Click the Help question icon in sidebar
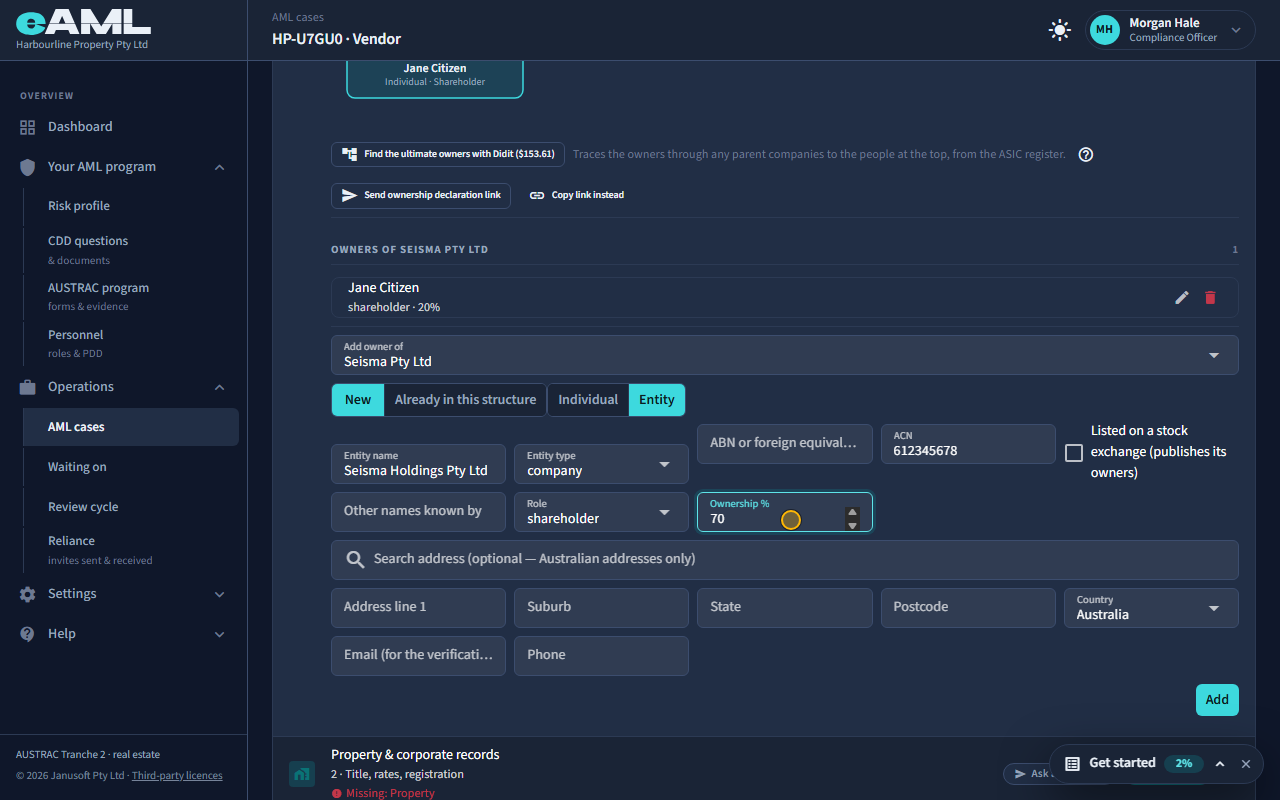The image size is (1280, 800). pyautogui.click(x=28, y=634)
